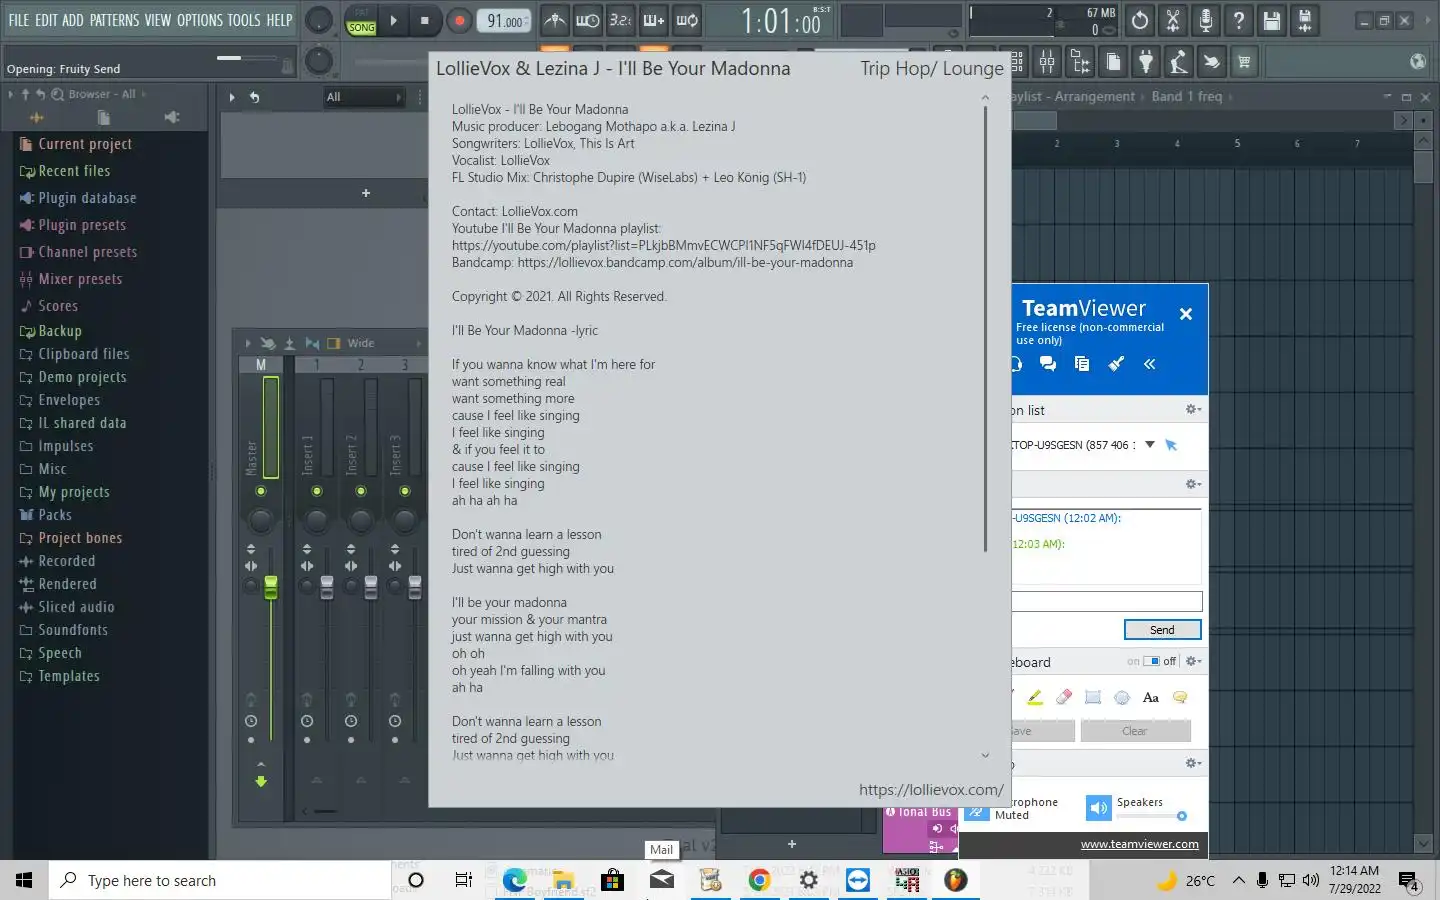
Task: Toggle the 3.2.1 countdown before recording
Action: pos(621,20)
